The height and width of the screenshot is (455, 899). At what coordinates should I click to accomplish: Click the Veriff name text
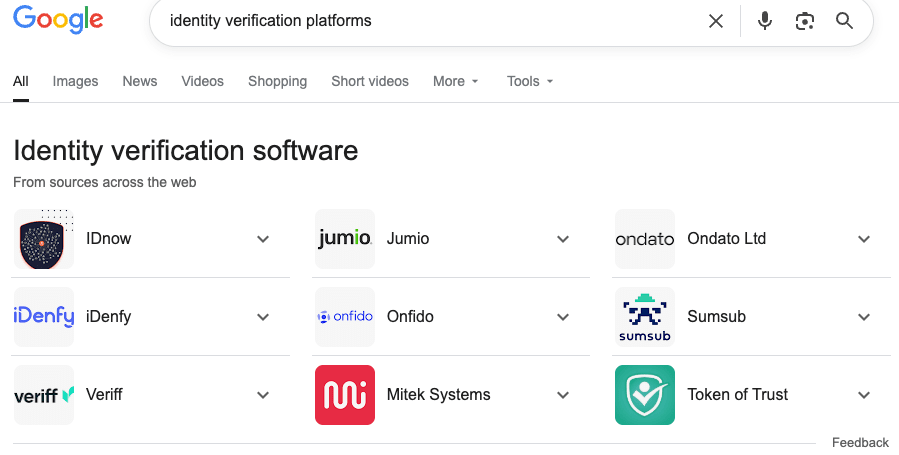click(104, 394)
